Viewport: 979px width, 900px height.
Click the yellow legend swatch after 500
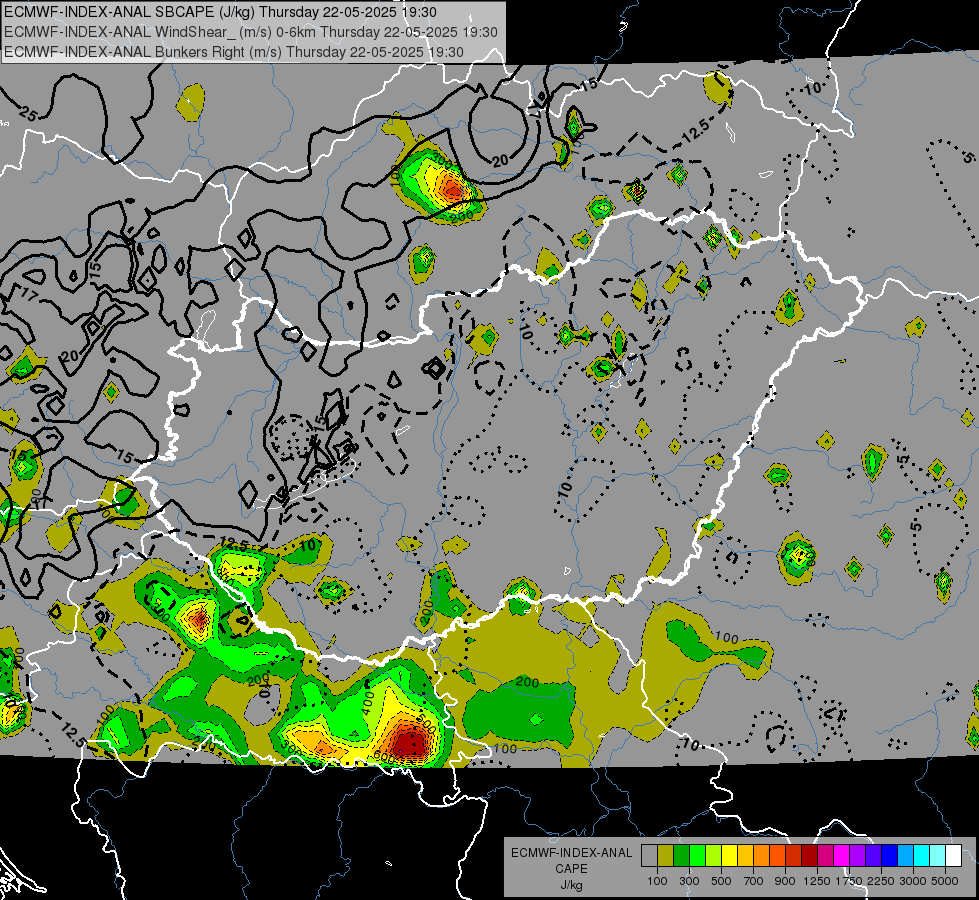tap(729, 855)
